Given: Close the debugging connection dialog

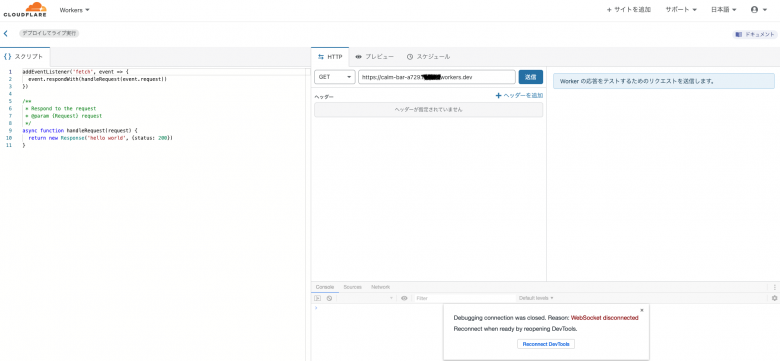Looking at the screenshot, I should pyautogui.click(x=642, y=310).
